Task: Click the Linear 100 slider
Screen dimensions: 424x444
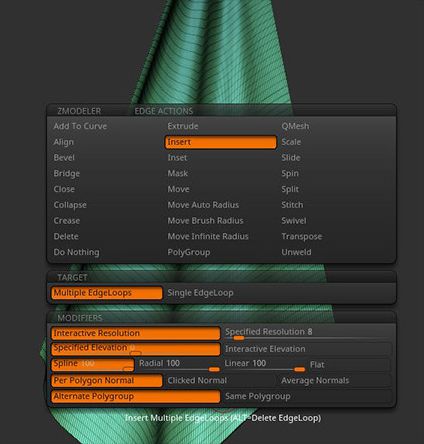Action: coord(264,365)
